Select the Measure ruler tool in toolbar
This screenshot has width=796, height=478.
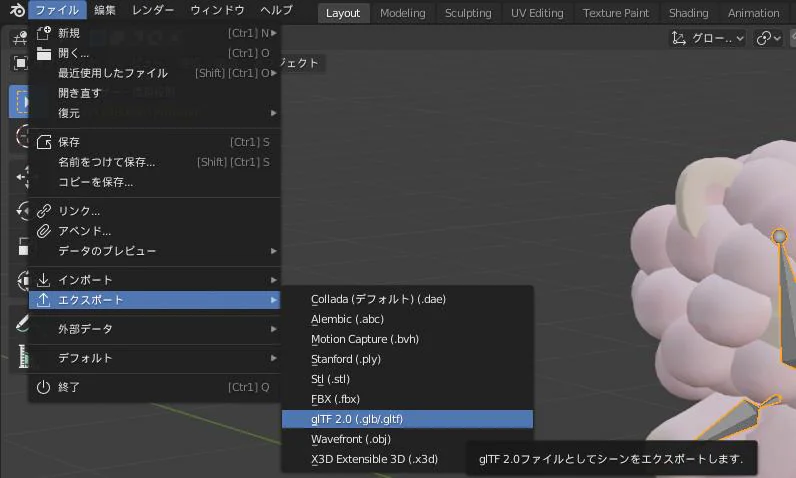(22, 355)
